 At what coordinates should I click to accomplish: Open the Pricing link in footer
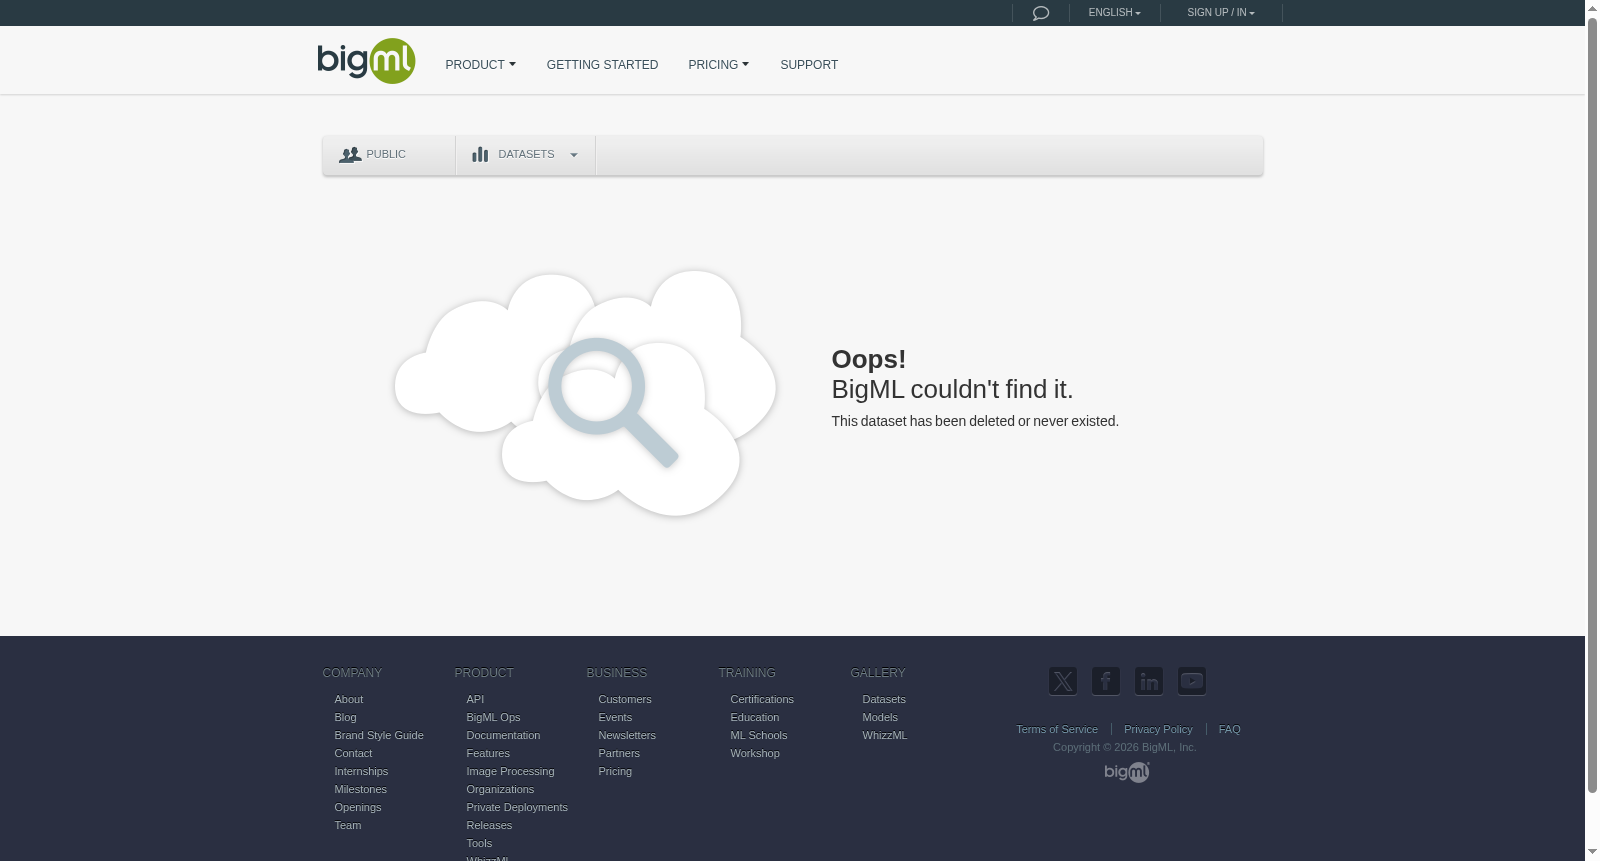(x=615, y=772)
